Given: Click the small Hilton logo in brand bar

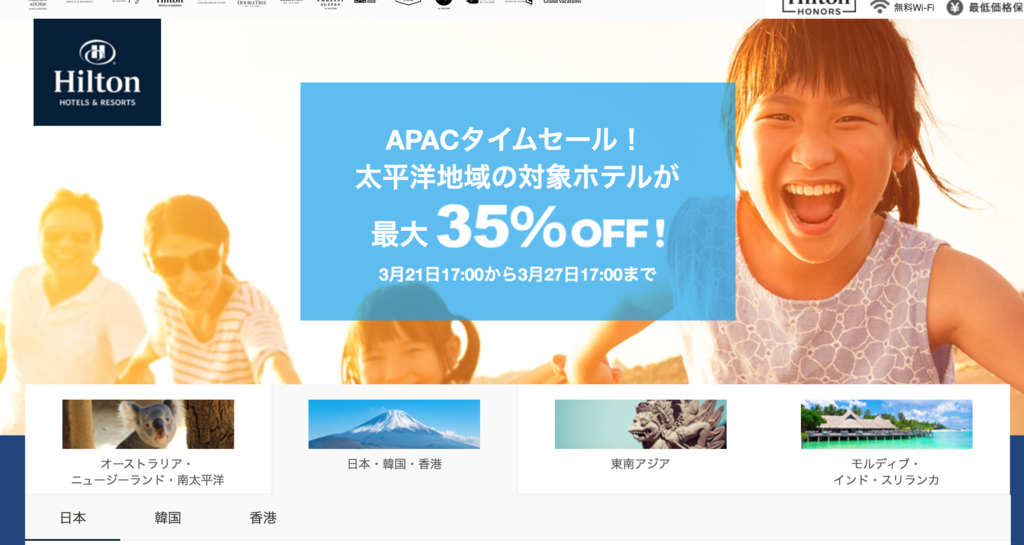Looking at the screenshot, I should [170, 3].
